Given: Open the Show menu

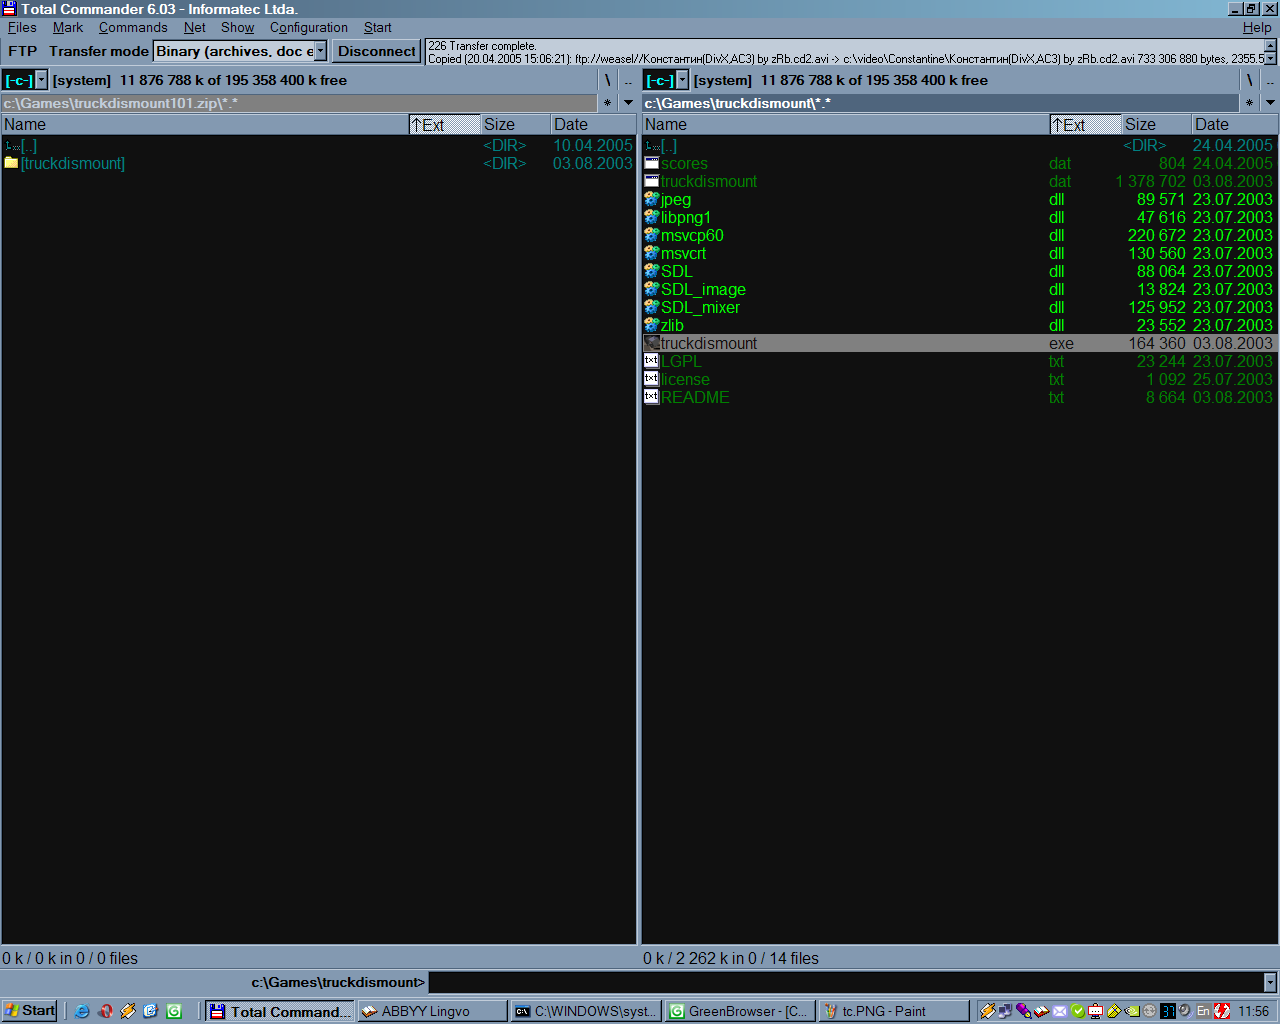Looking at the screenshot, I should click(237, 27).
